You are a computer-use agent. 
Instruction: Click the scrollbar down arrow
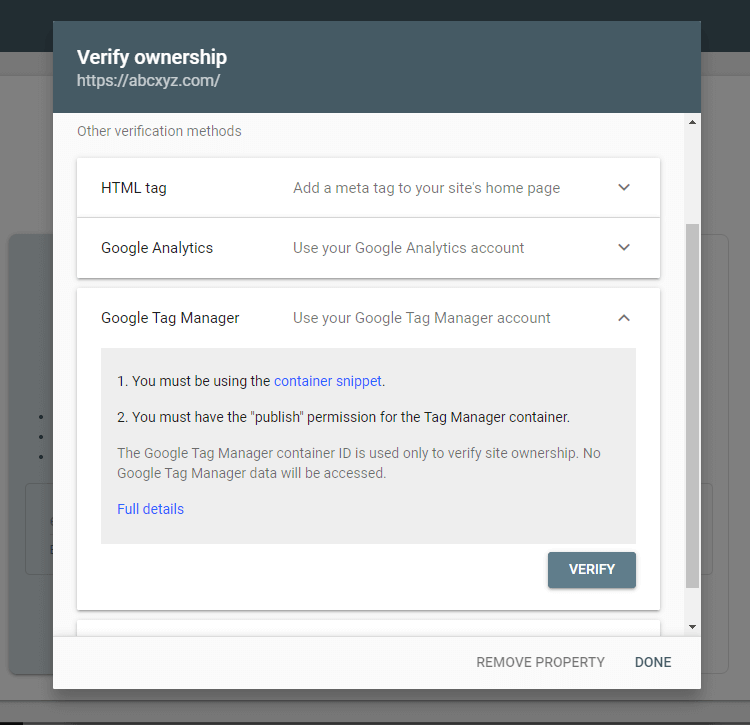pos(692,627)
